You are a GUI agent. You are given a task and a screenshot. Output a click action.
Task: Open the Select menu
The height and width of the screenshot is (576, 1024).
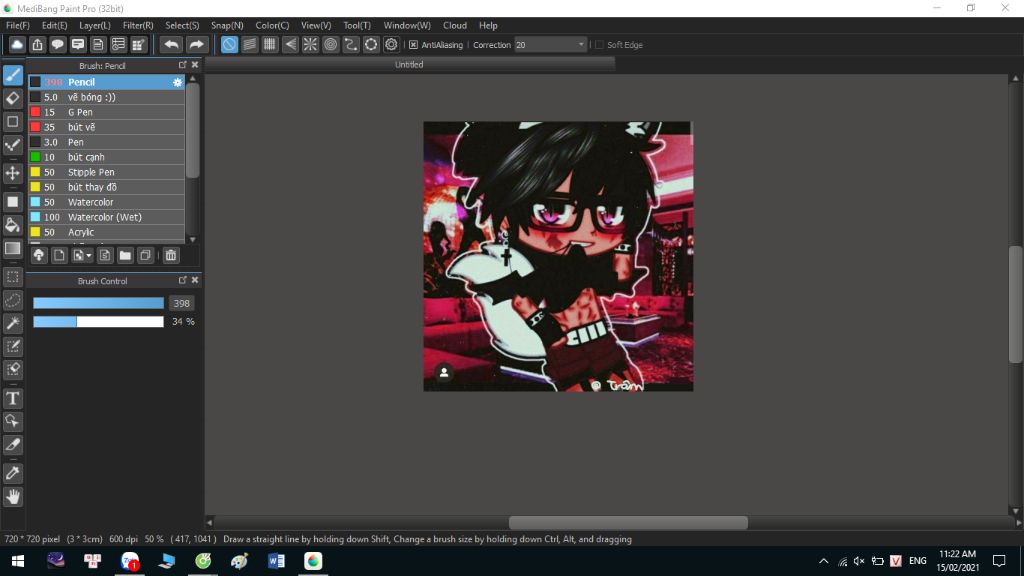[x=182, y=25]
